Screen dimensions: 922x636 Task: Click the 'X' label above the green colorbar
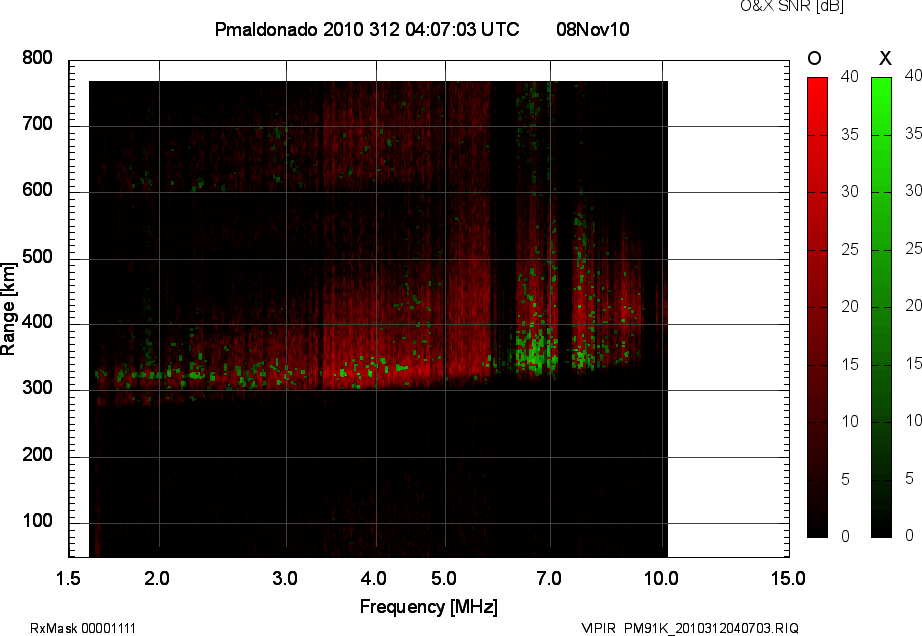click(x=885, y=58)
